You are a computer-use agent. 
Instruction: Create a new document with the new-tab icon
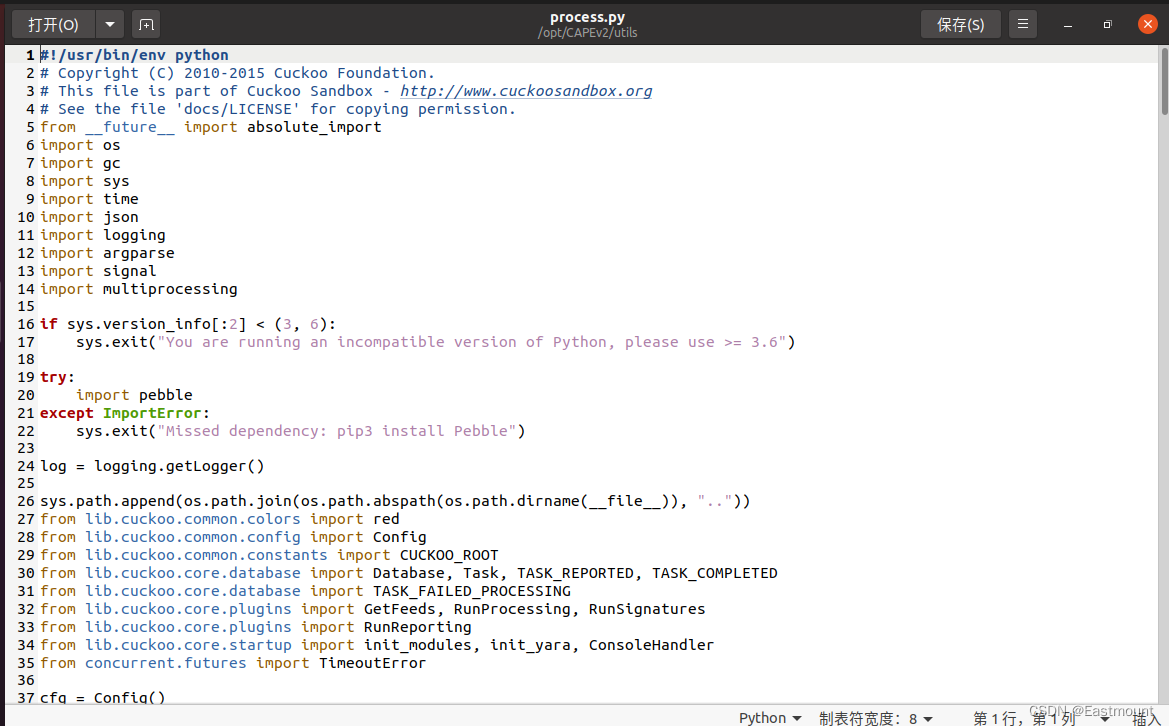point(146,25)
